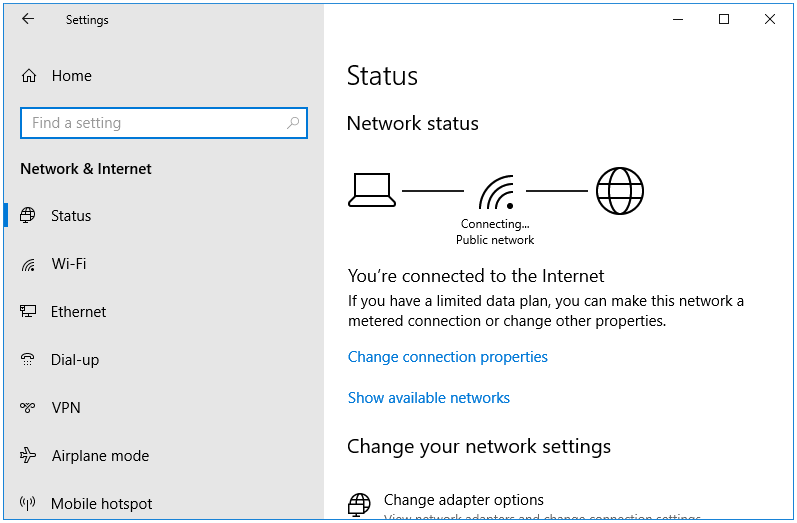Select Ethernet in the sidebar
Screen dimensions: 797x523
(163, 312)
